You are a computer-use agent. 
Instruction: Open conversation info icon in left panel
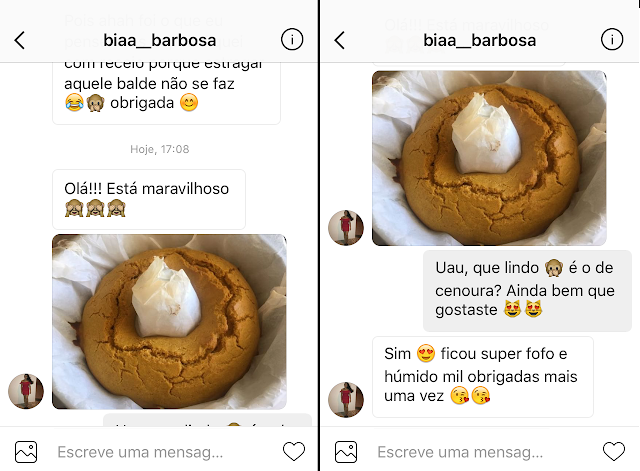(292, 40)
